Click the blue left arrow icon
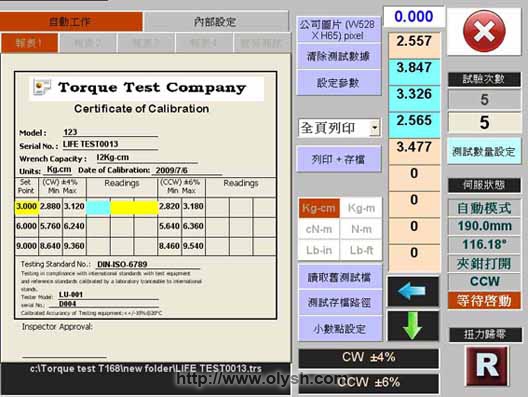 [x=413, y=292]
